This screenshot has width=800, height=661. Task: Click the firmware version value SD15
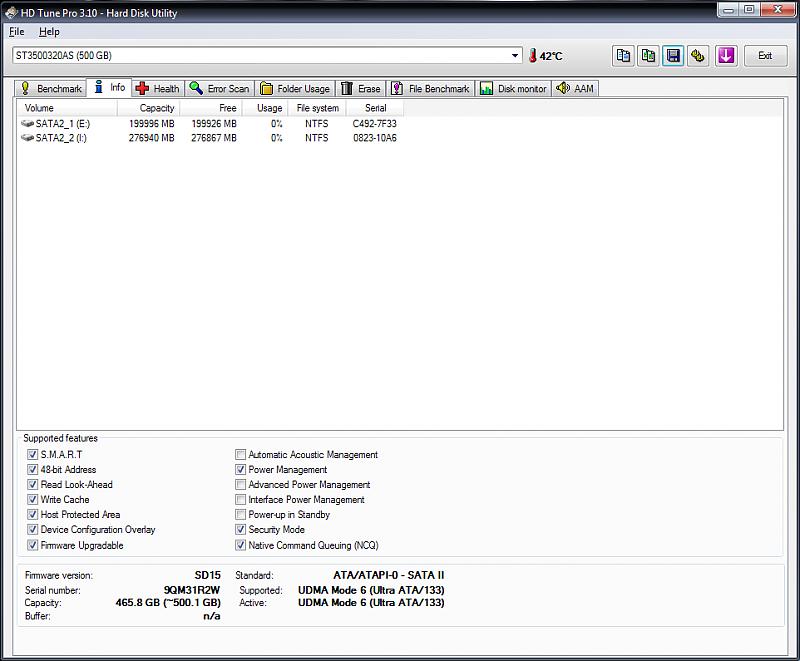[x=208, y=575]
